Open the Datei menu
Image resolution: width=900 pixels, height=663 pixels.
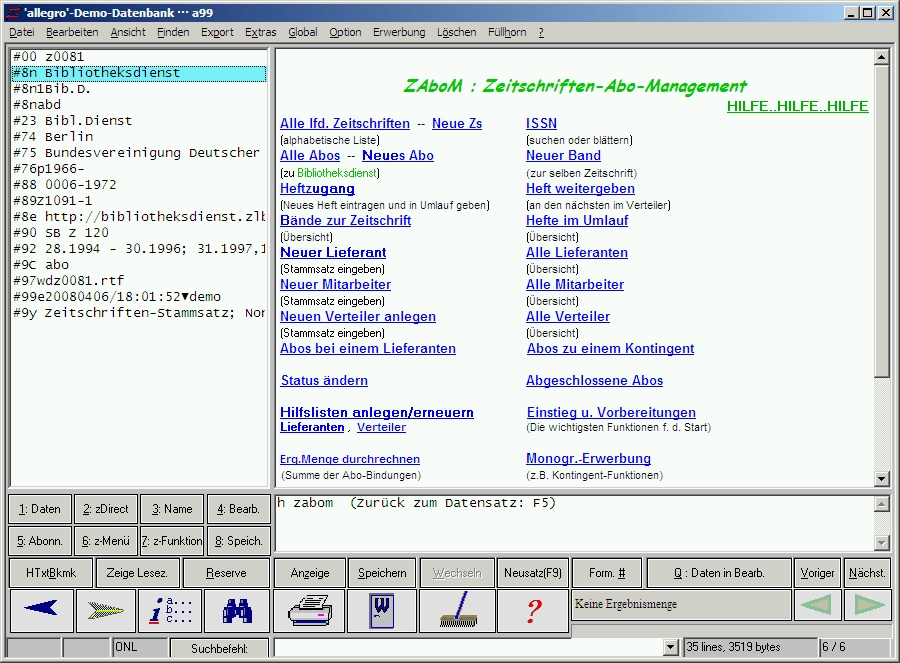(x=22, y=33)
